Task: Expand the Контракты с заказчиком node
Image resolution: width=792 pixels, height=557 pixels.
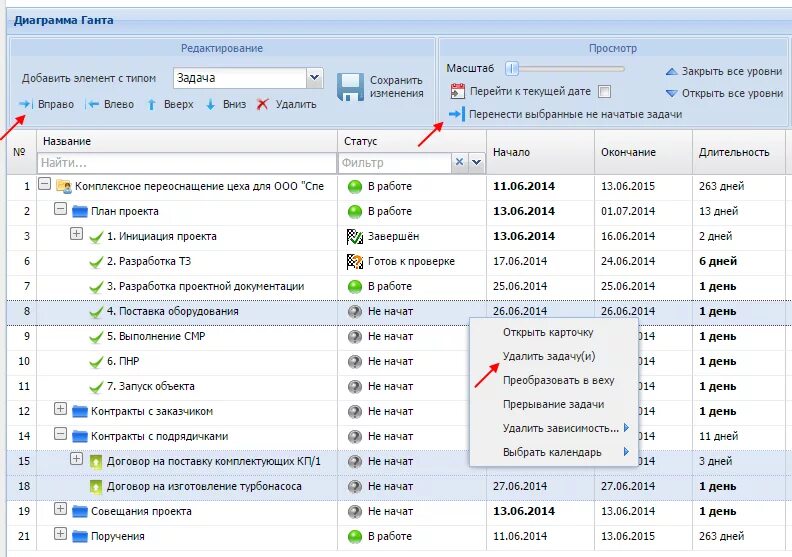Action: point(60,409)
